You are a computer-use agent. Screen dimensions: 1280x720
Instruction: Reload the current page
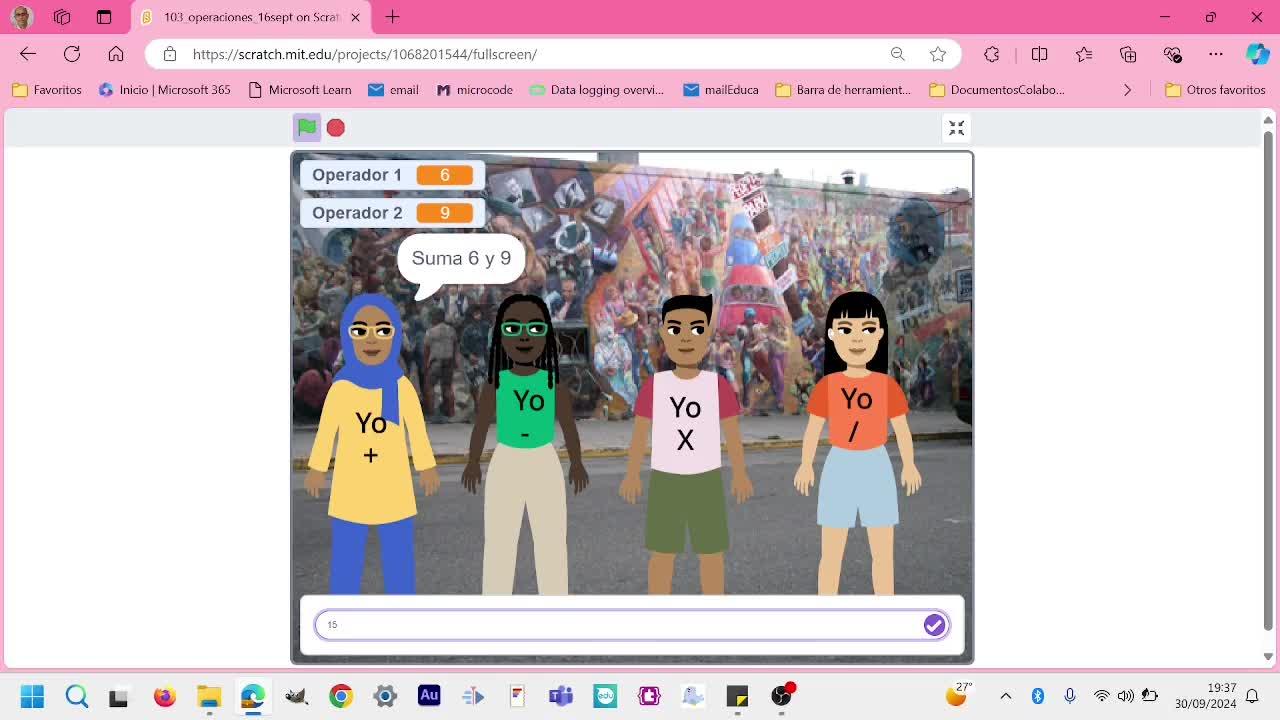click(72, 54)
